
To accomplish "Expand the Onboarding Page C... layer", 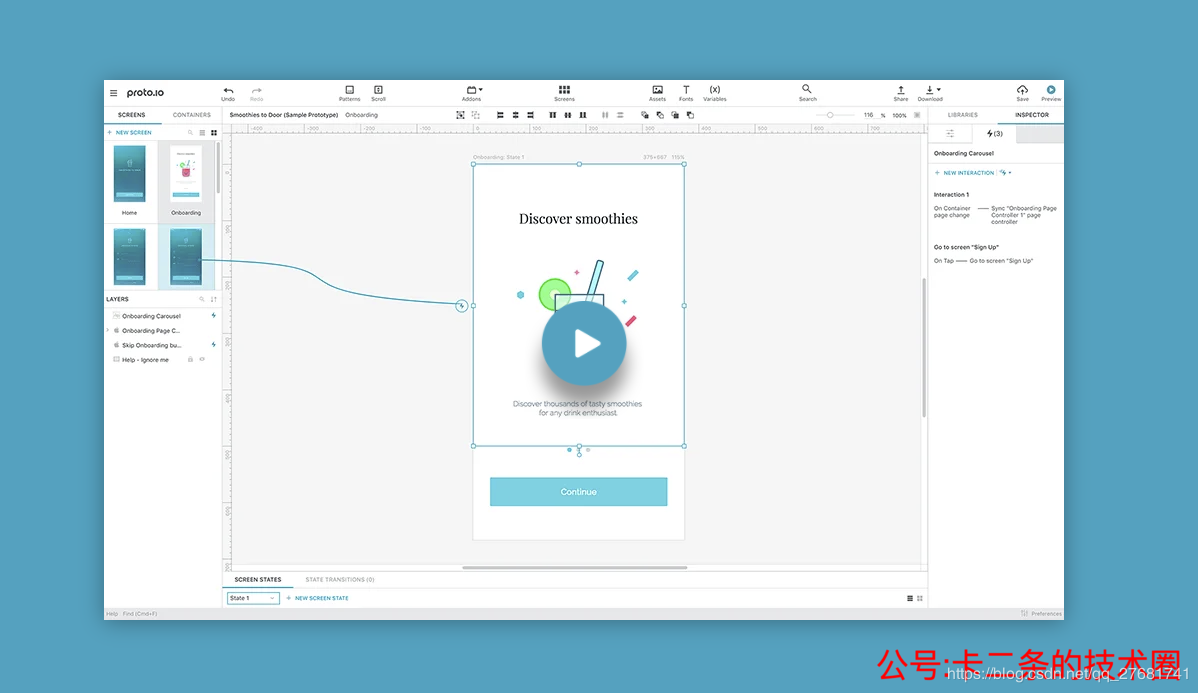I will coord(108,331).
